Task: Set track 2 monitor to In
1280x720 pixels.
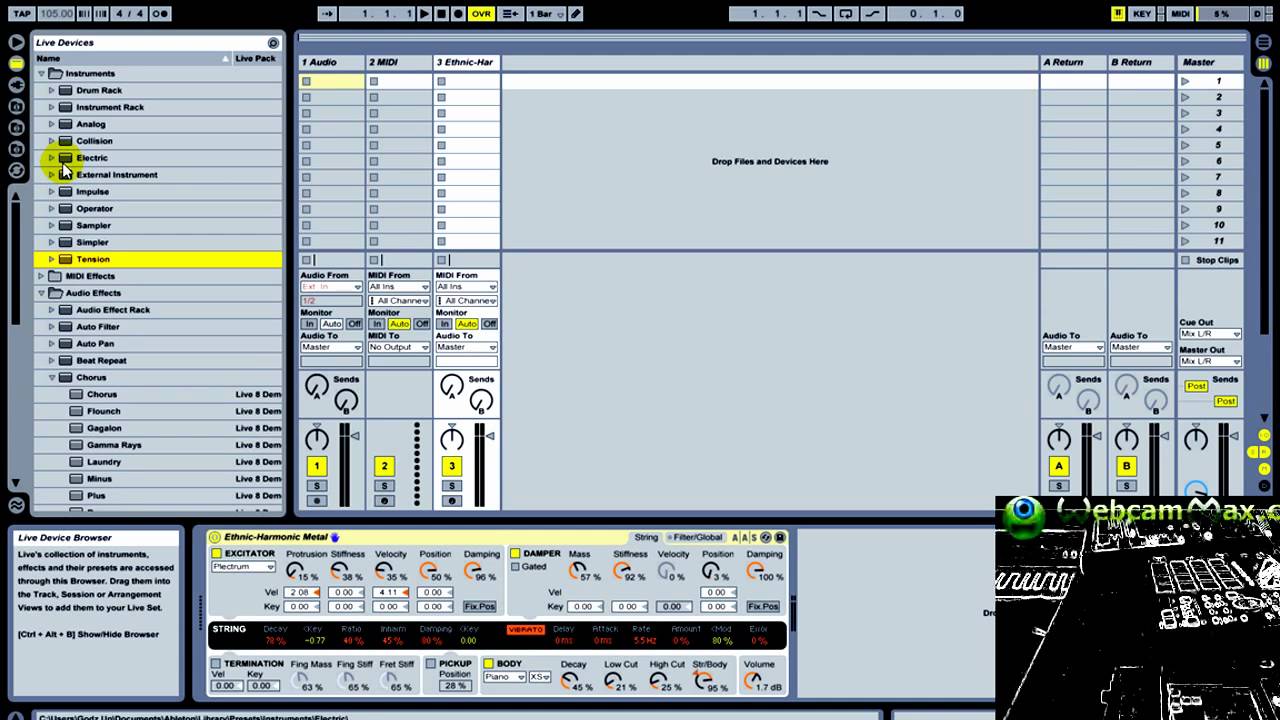Action: 377,324
